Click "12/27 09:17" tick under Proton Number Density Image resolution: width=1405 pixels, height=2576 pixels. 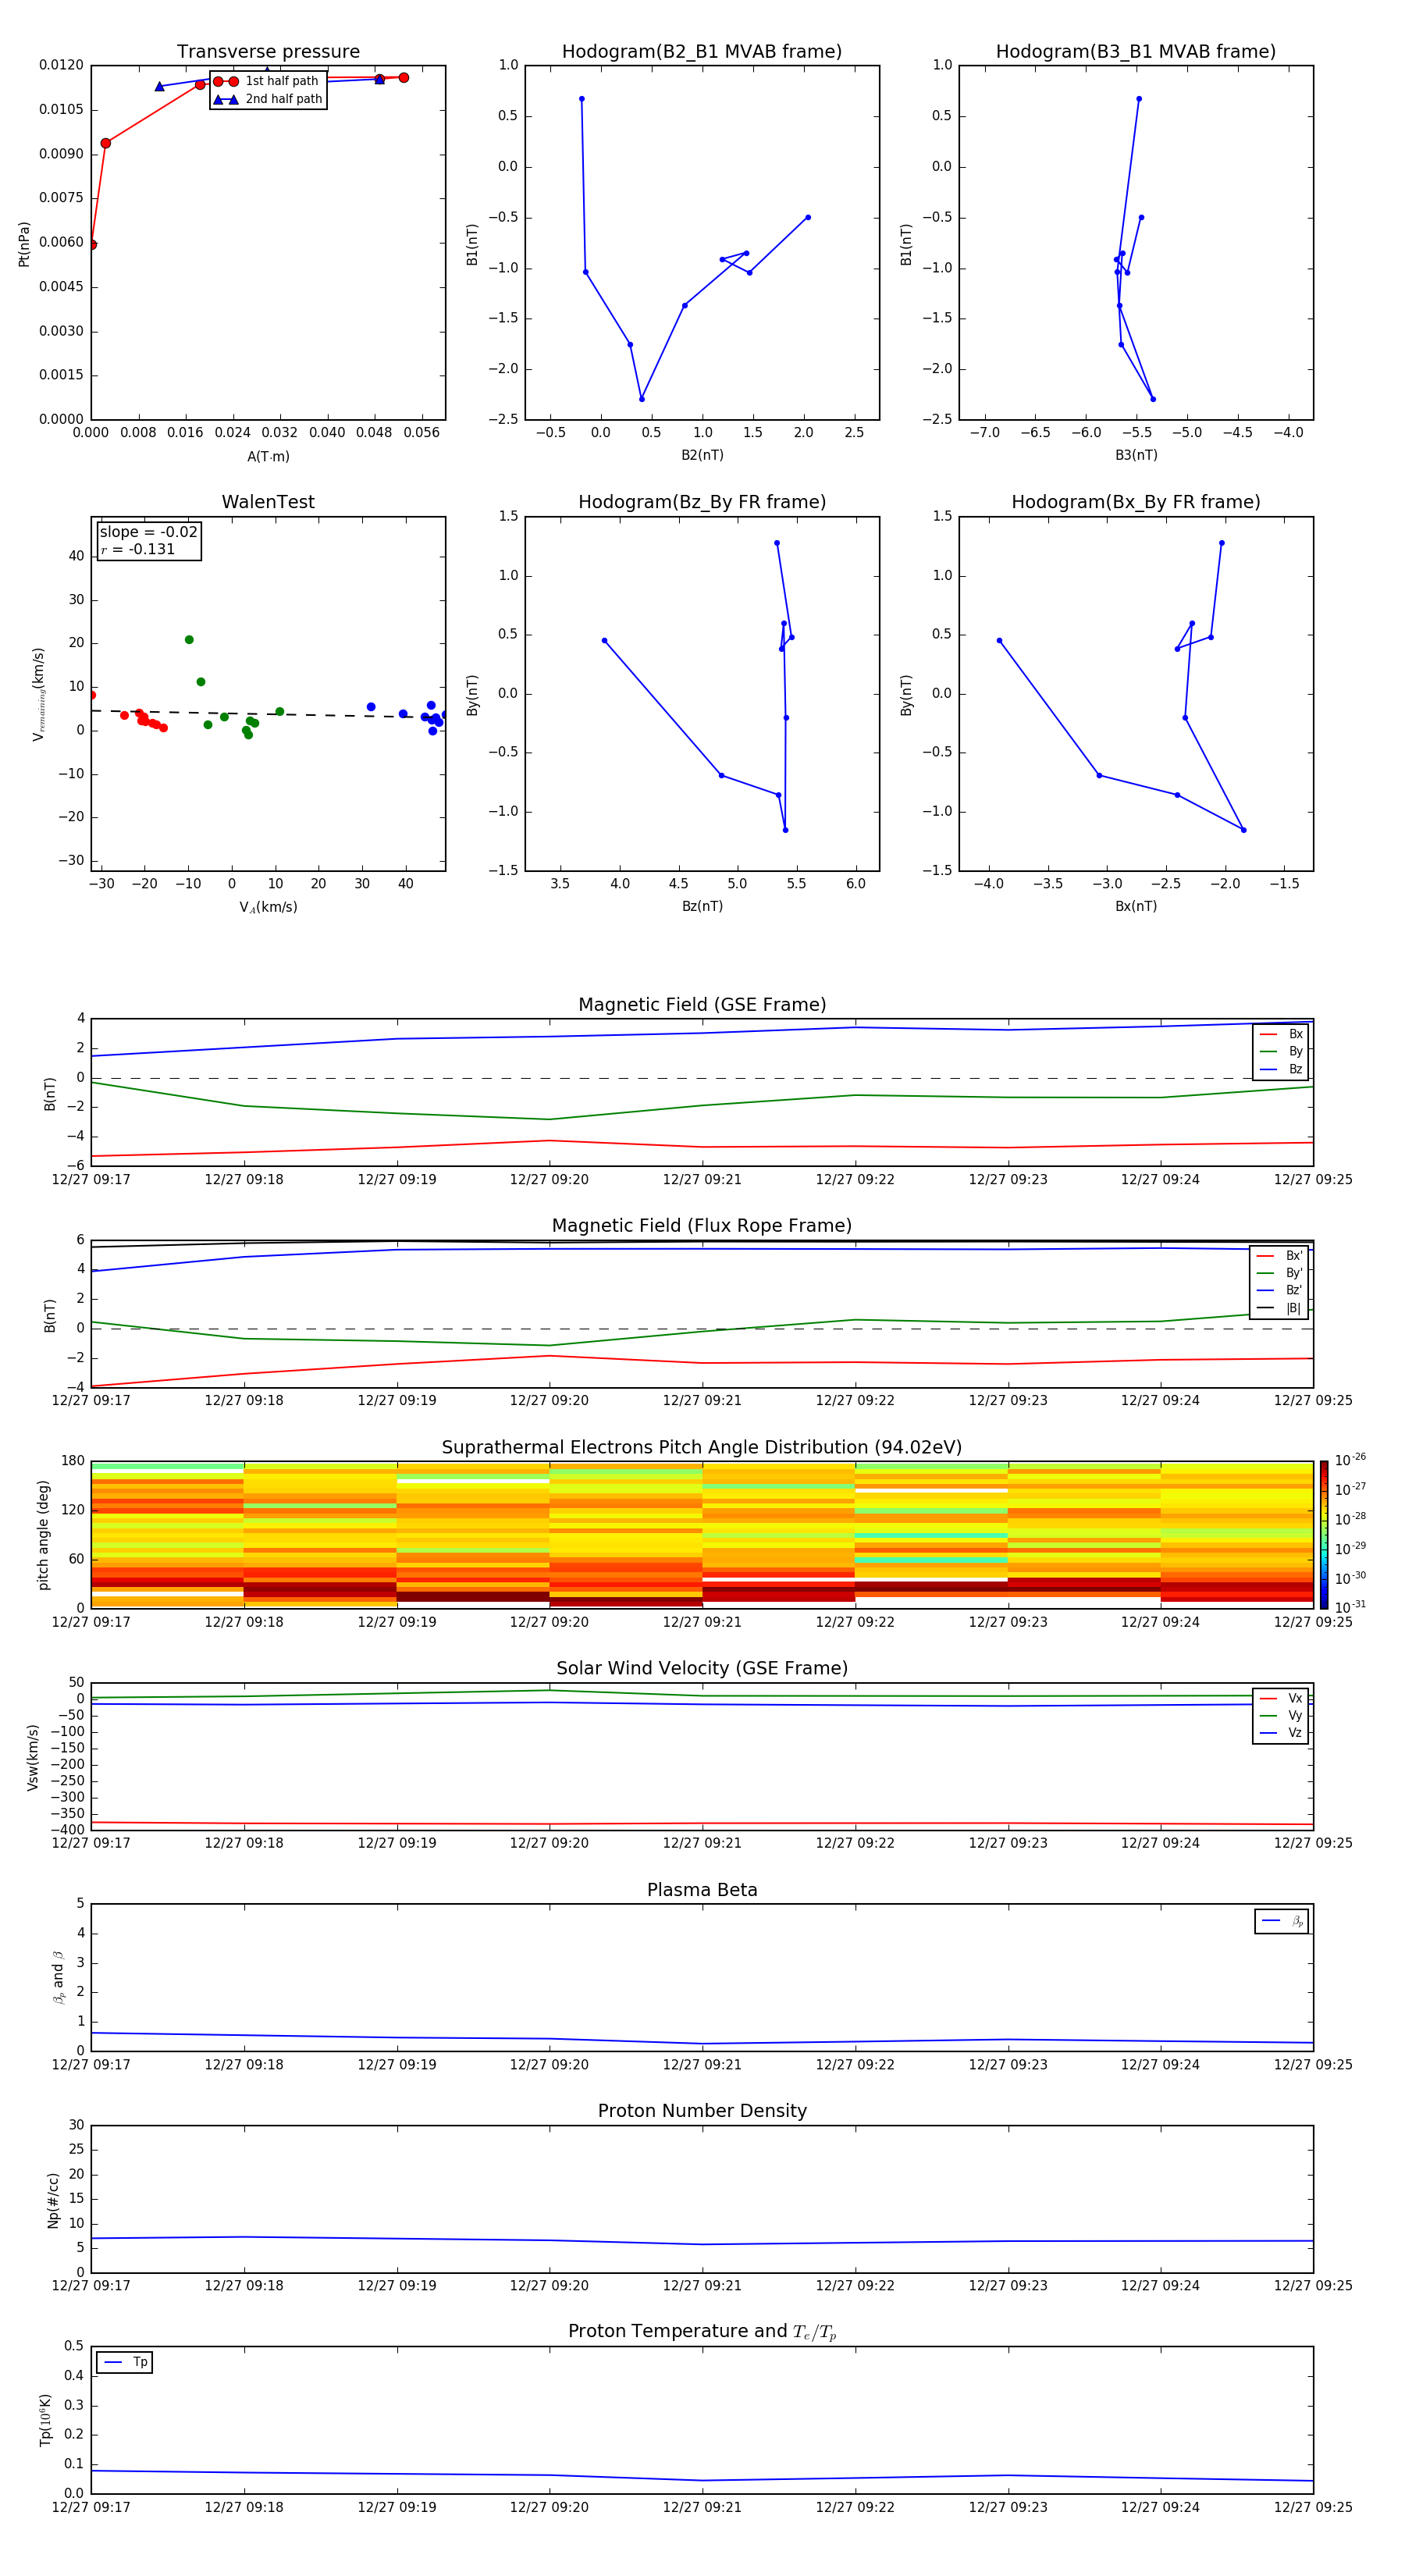[x=91, y=2285]
